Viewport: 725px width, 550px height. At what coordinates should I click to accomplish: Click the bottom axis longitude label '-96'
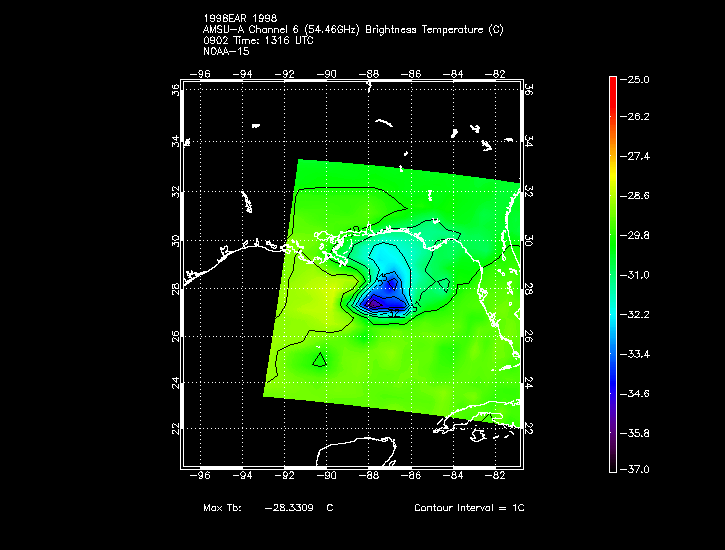(200, 476)
